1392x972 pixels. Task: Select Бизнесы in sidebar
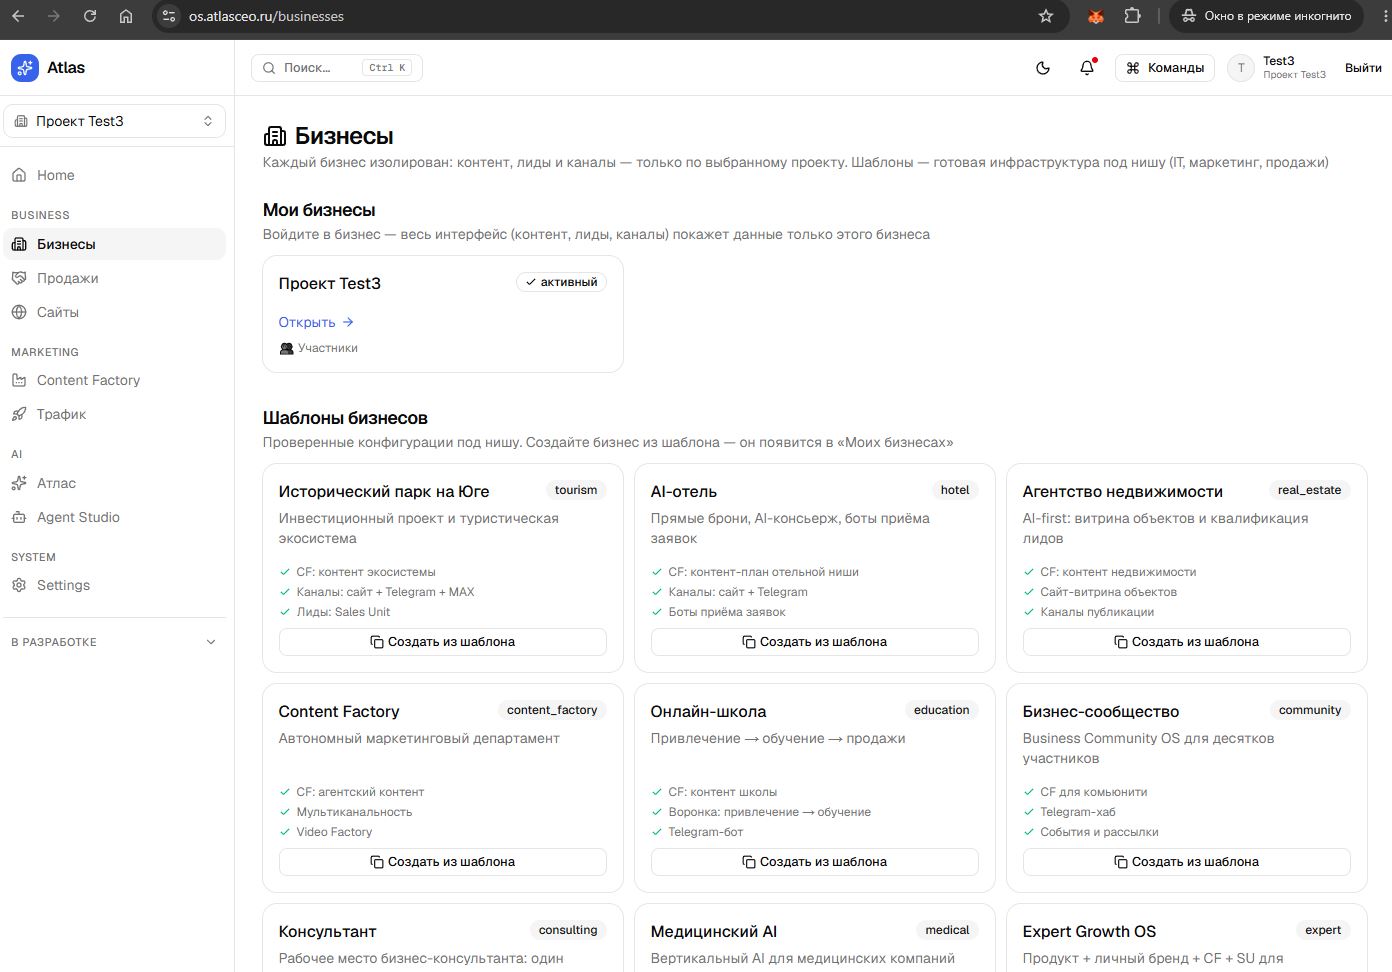point(115,244)
